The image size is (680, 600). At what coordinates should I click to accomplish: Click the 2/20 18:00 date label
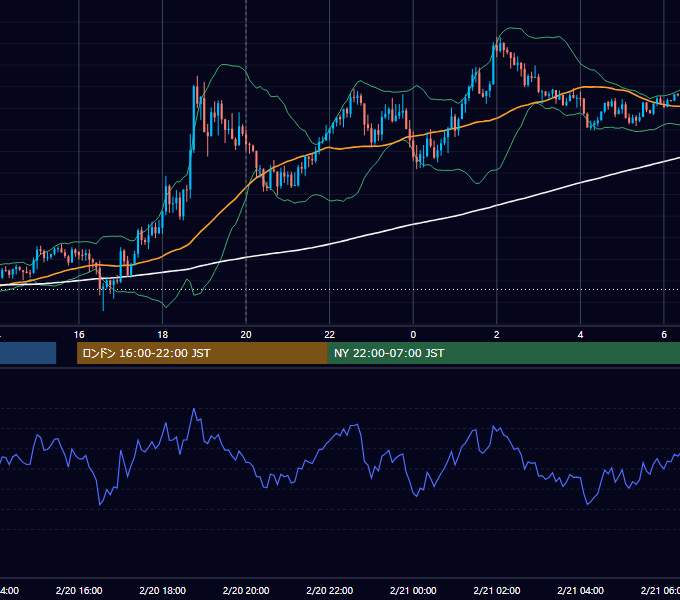tap(163, 590)
